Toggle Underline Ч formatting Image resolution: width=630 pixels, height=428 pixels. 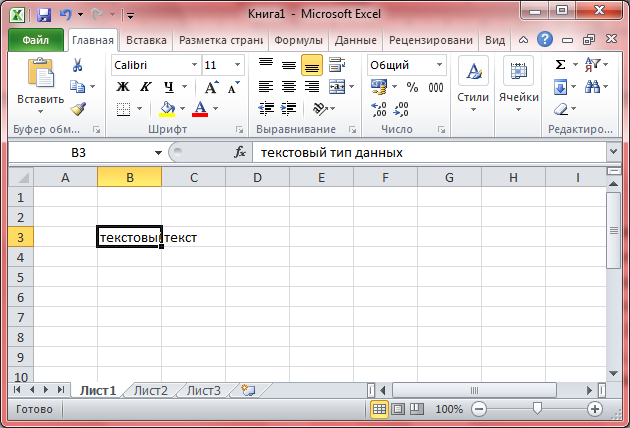[169, 87]
